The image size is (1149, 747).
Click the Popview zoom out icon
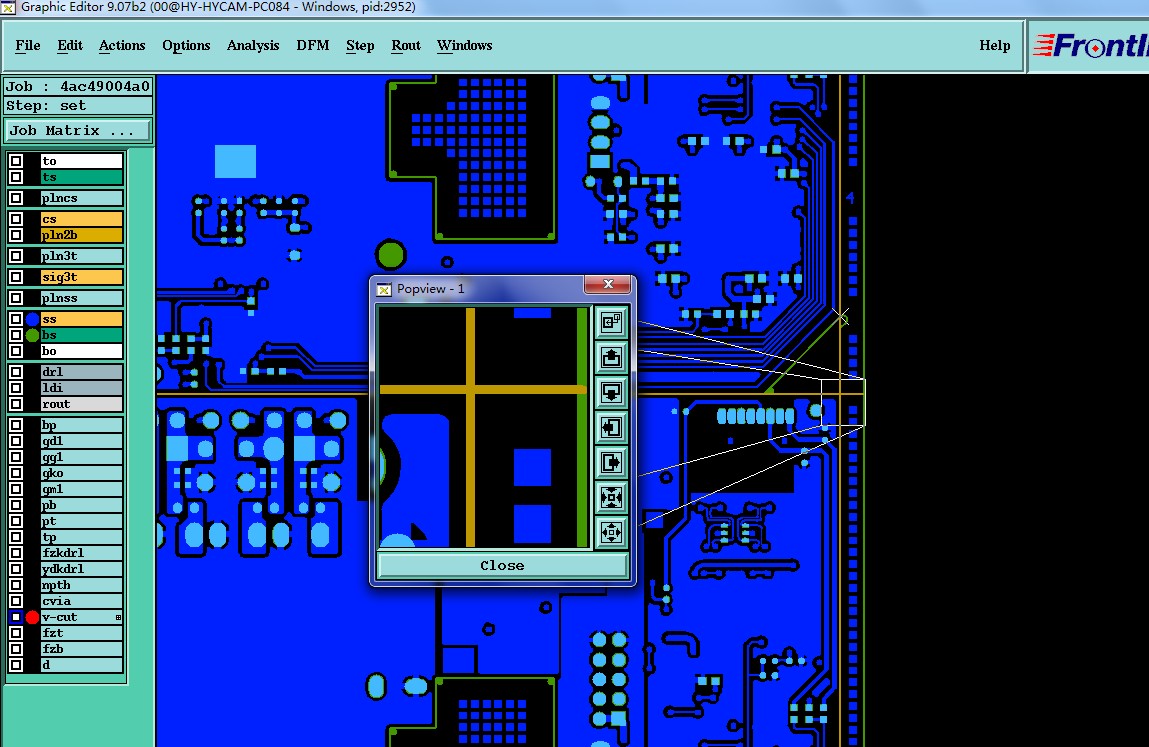click(611, 531)
